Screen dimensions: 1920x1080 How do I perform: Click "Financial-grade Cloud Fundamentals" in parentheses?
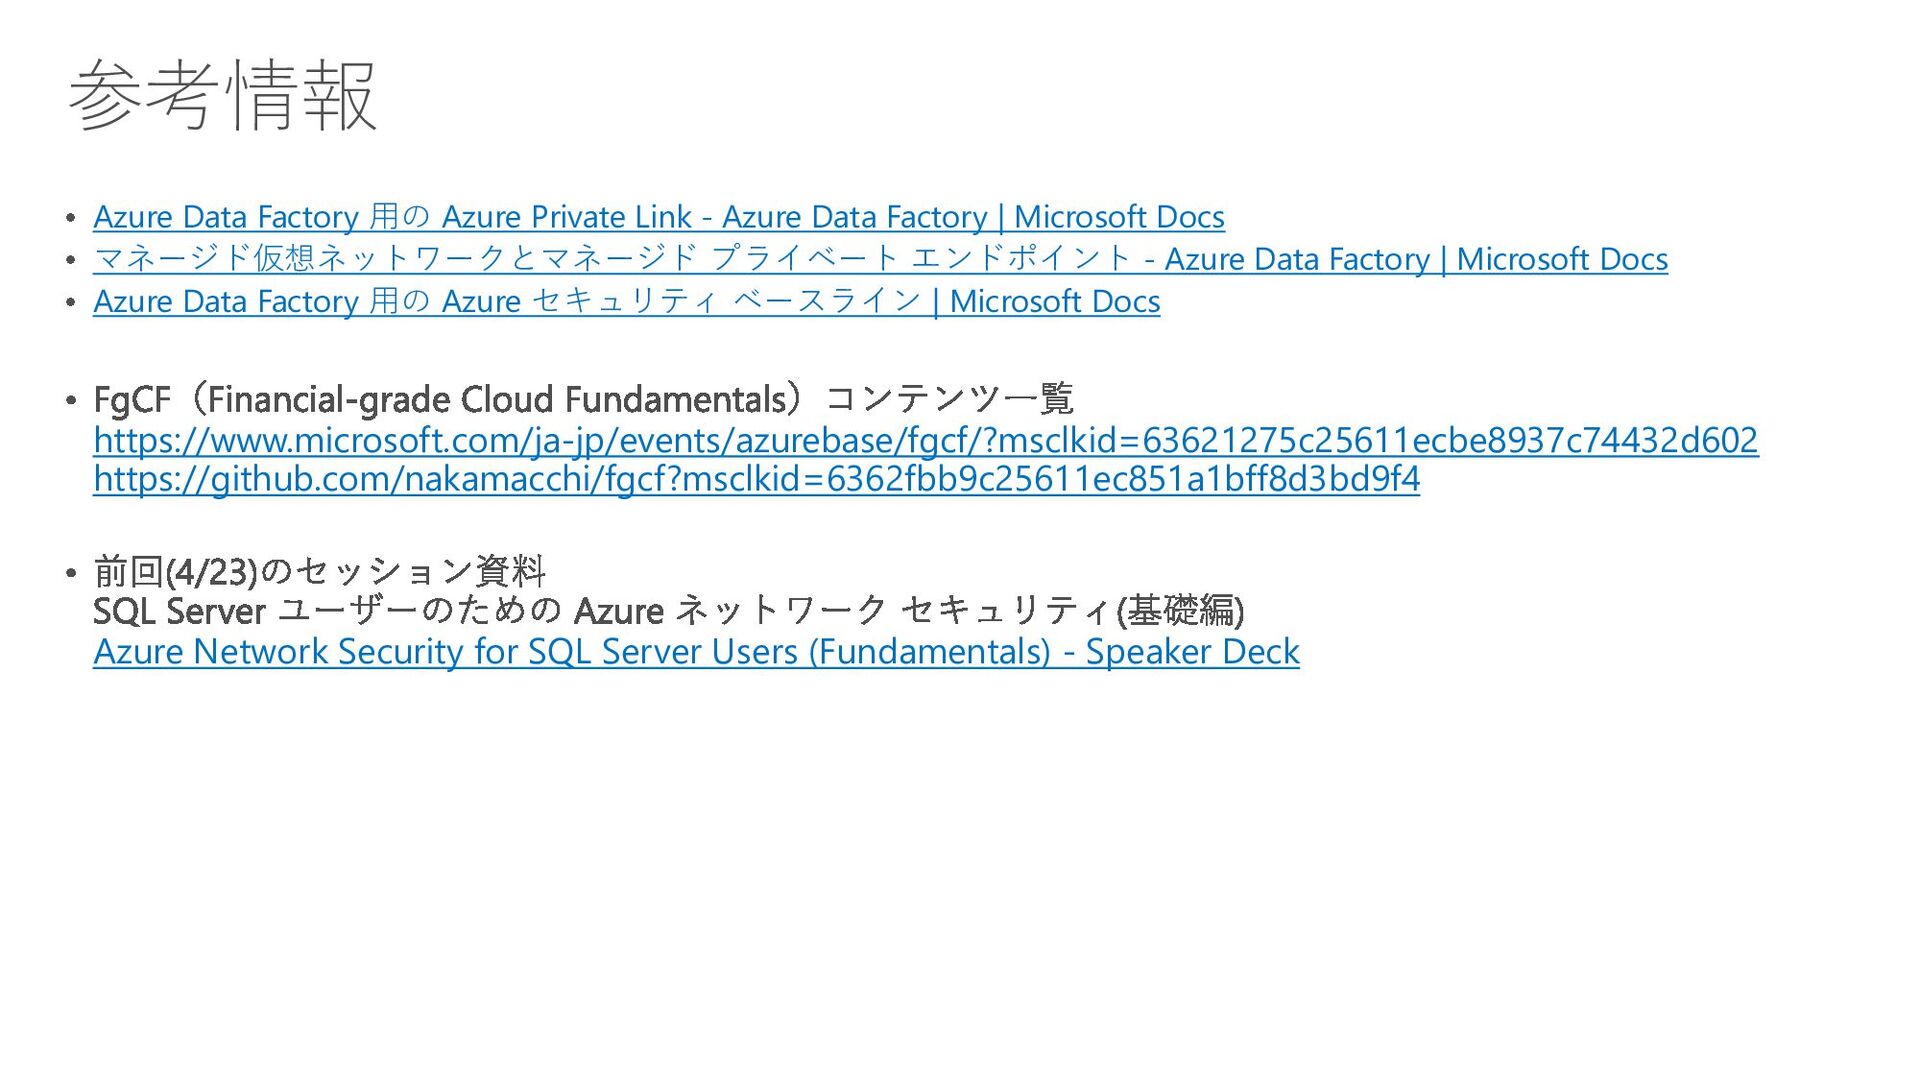coord(497,399)
